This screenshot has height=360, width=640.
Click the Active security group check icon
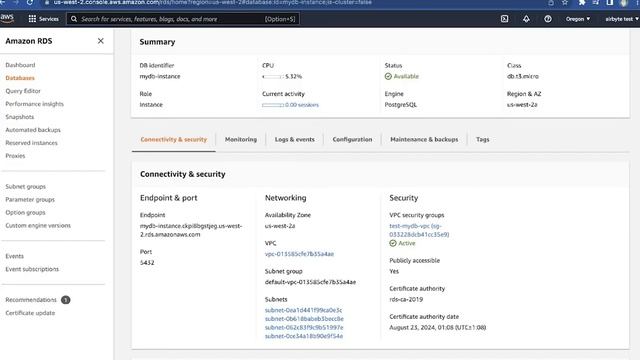(x=393, y=243)
